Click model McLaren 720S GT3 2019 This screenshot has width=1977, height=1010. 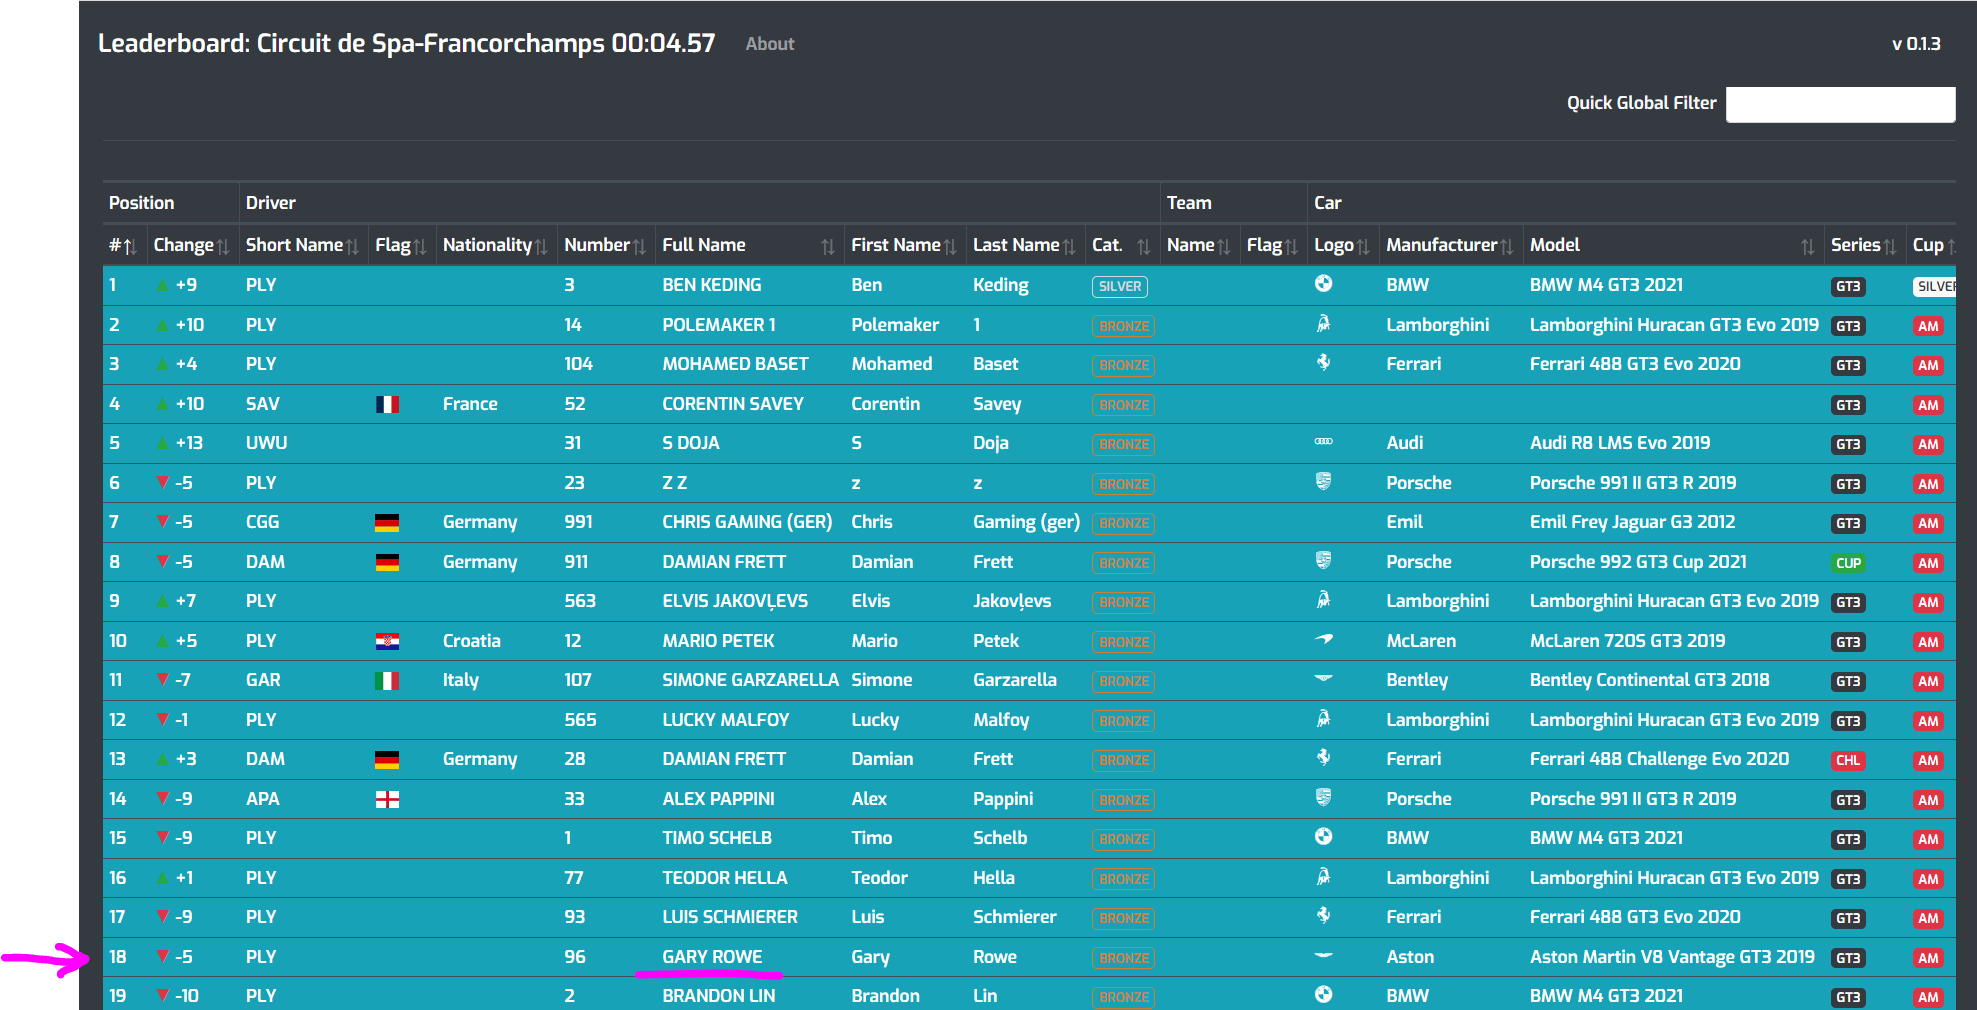[1627, 641]
